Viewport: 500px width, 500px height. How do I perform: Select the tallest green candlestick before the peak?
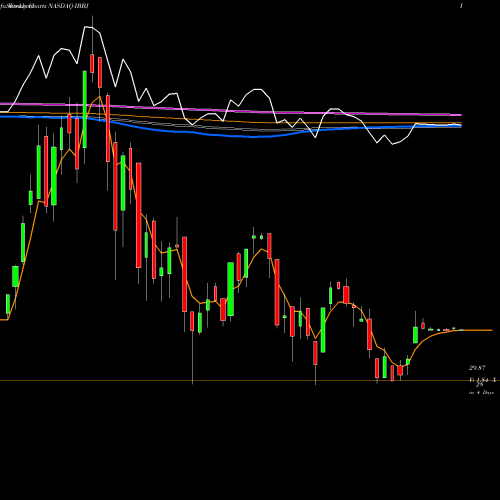pyautogui.click(x=85, y=109)
